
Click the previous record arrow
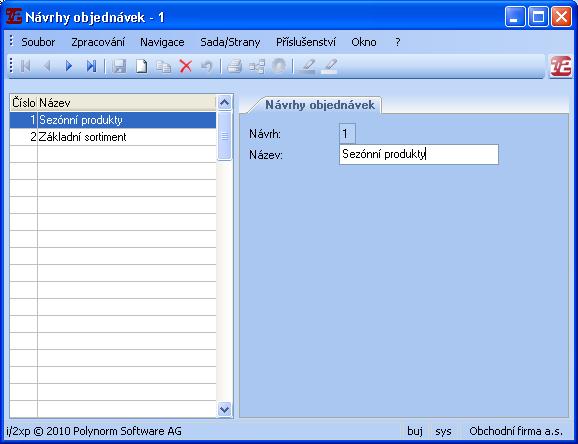pos(47,66)
